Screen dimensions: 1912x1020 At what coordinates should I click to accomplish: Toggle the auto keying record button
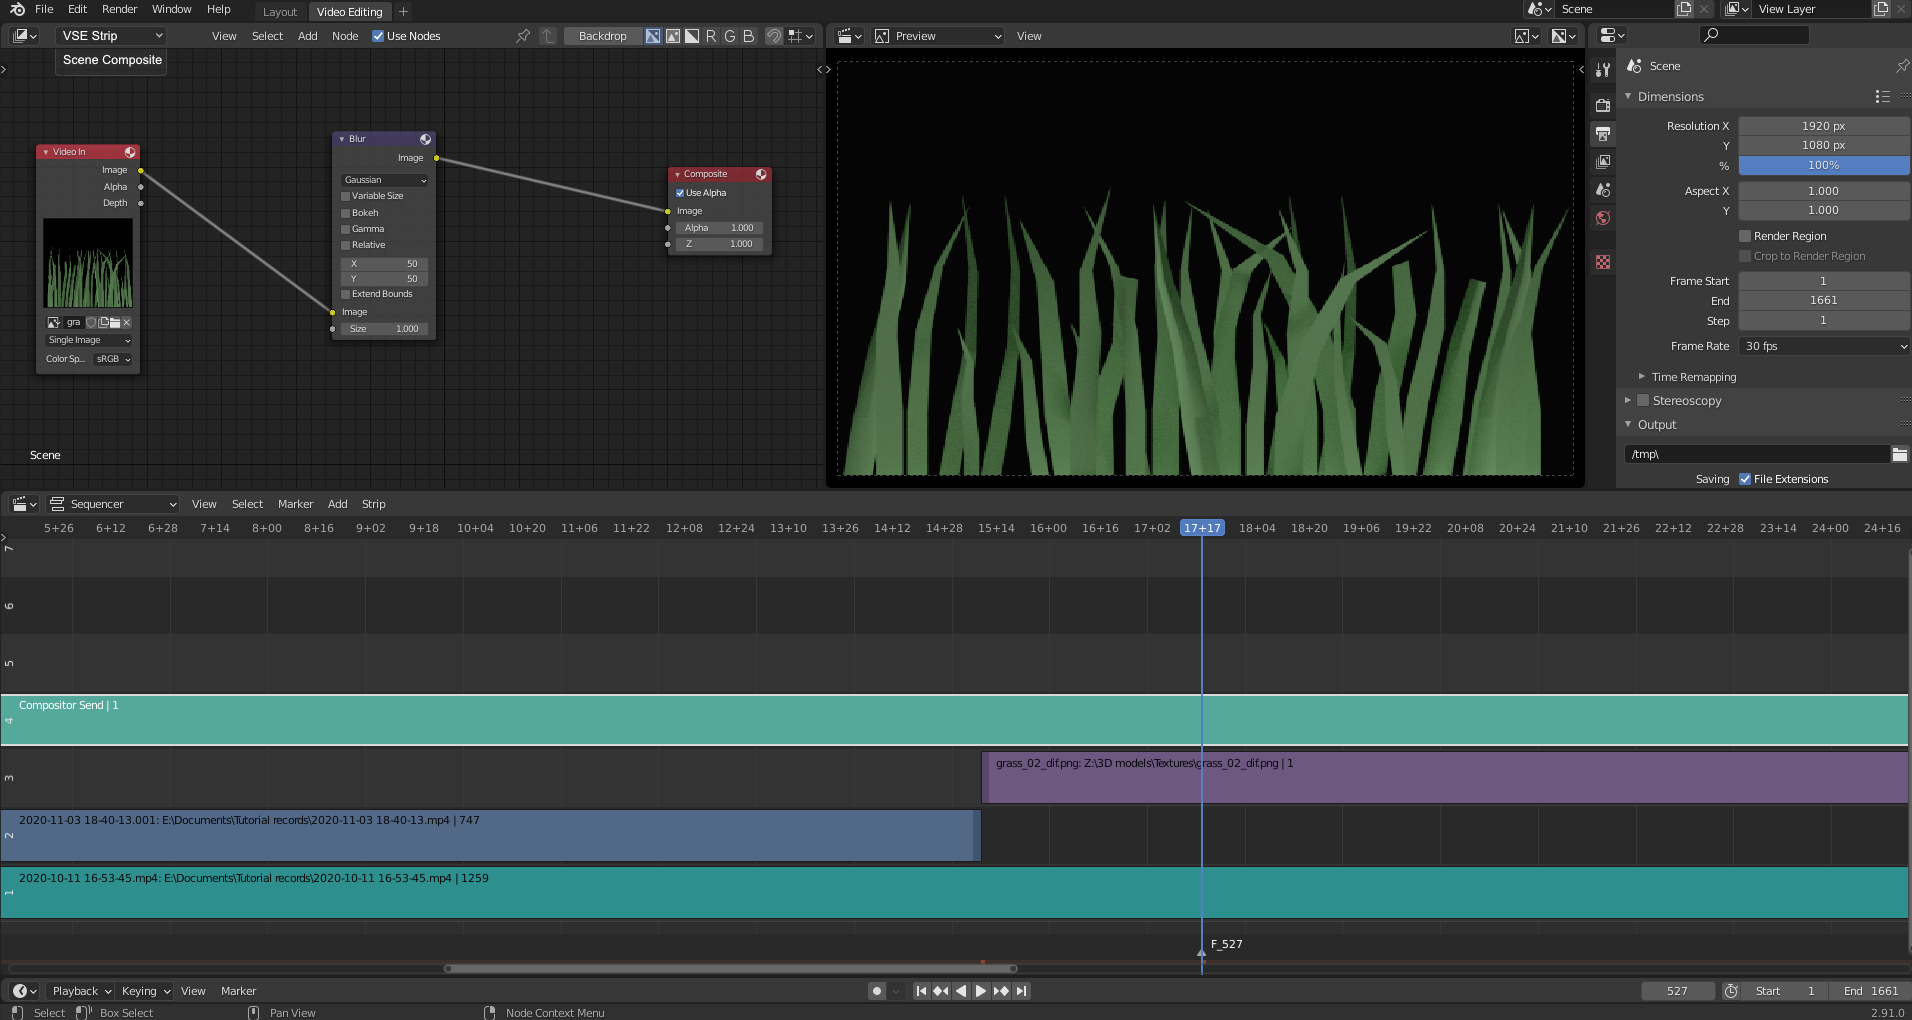(x=877, y=991)
